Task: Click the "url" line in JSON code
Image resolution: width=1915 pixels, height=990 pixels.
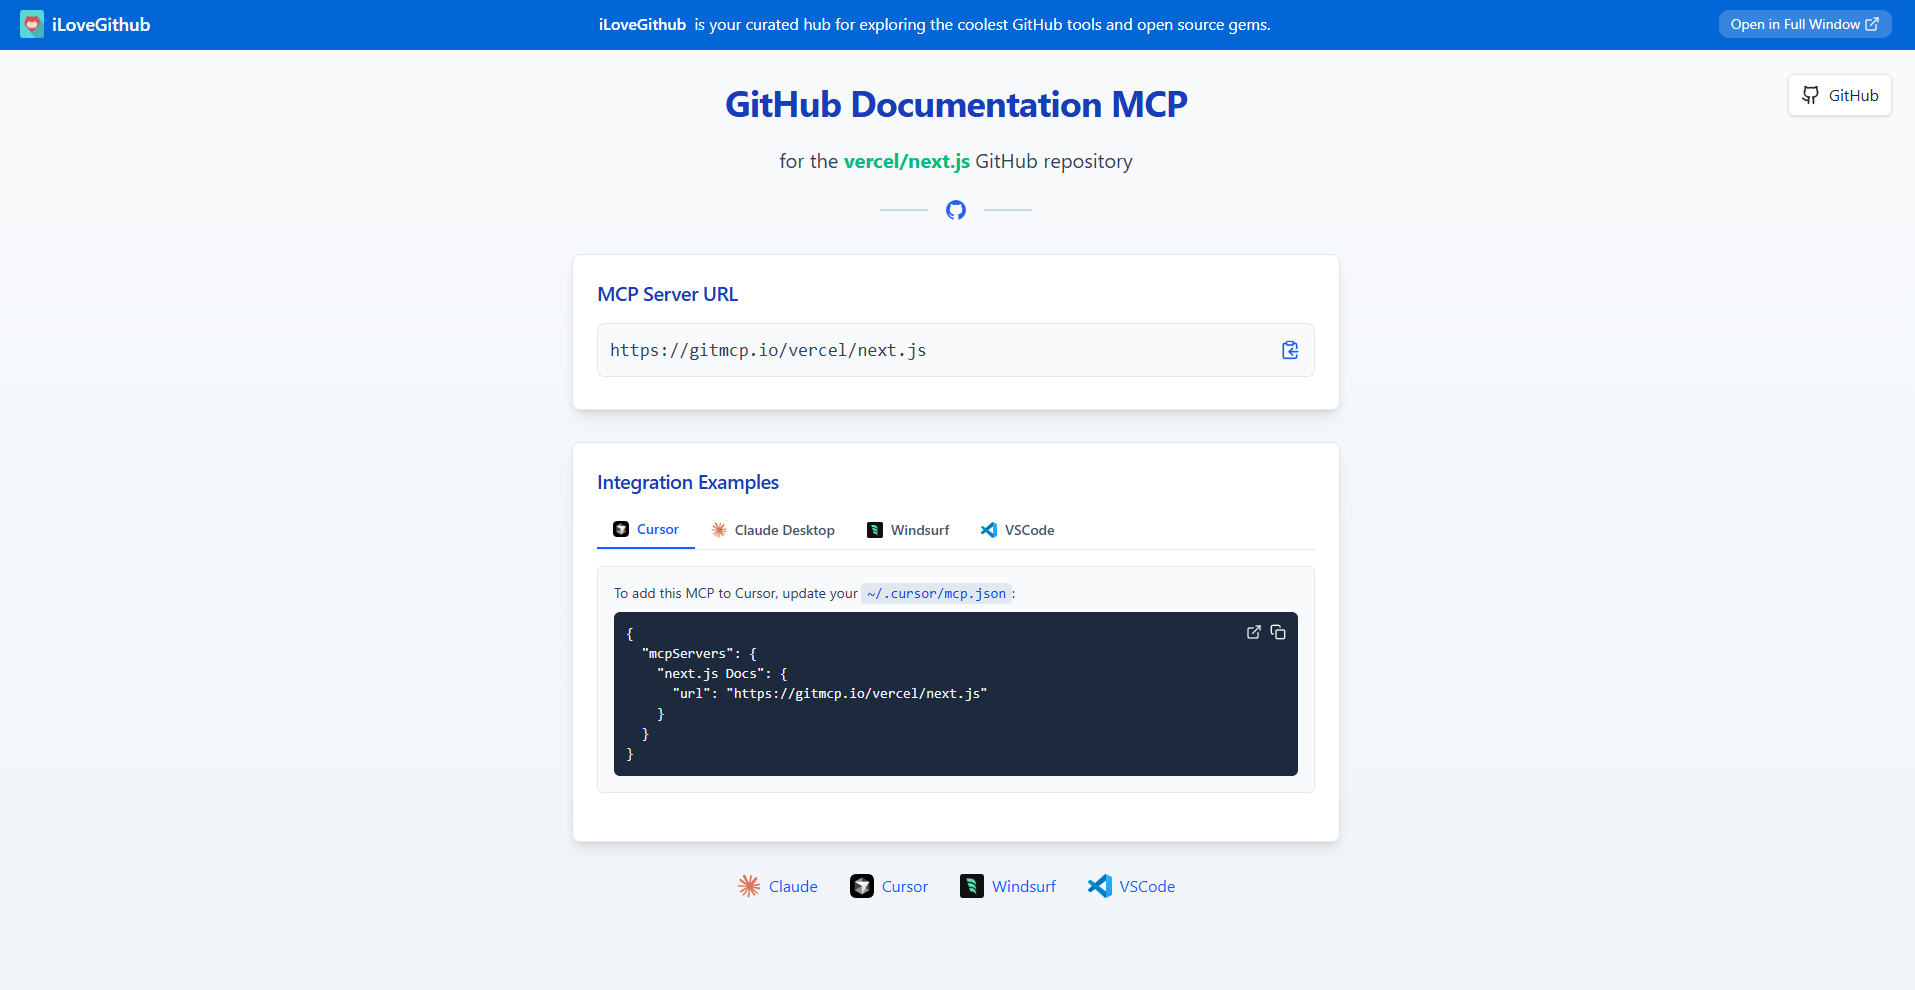Action: click(830, 693)
